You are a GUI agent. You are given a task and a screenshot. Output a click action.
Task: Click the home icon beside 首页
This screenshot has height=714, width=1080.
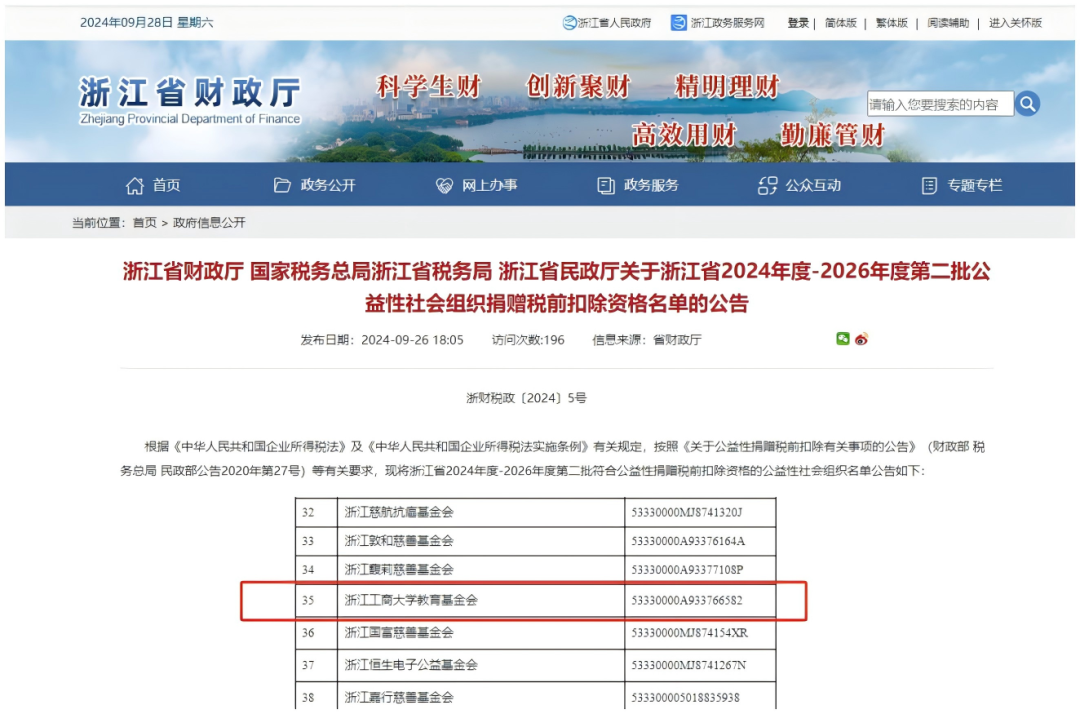click(135, 185)
